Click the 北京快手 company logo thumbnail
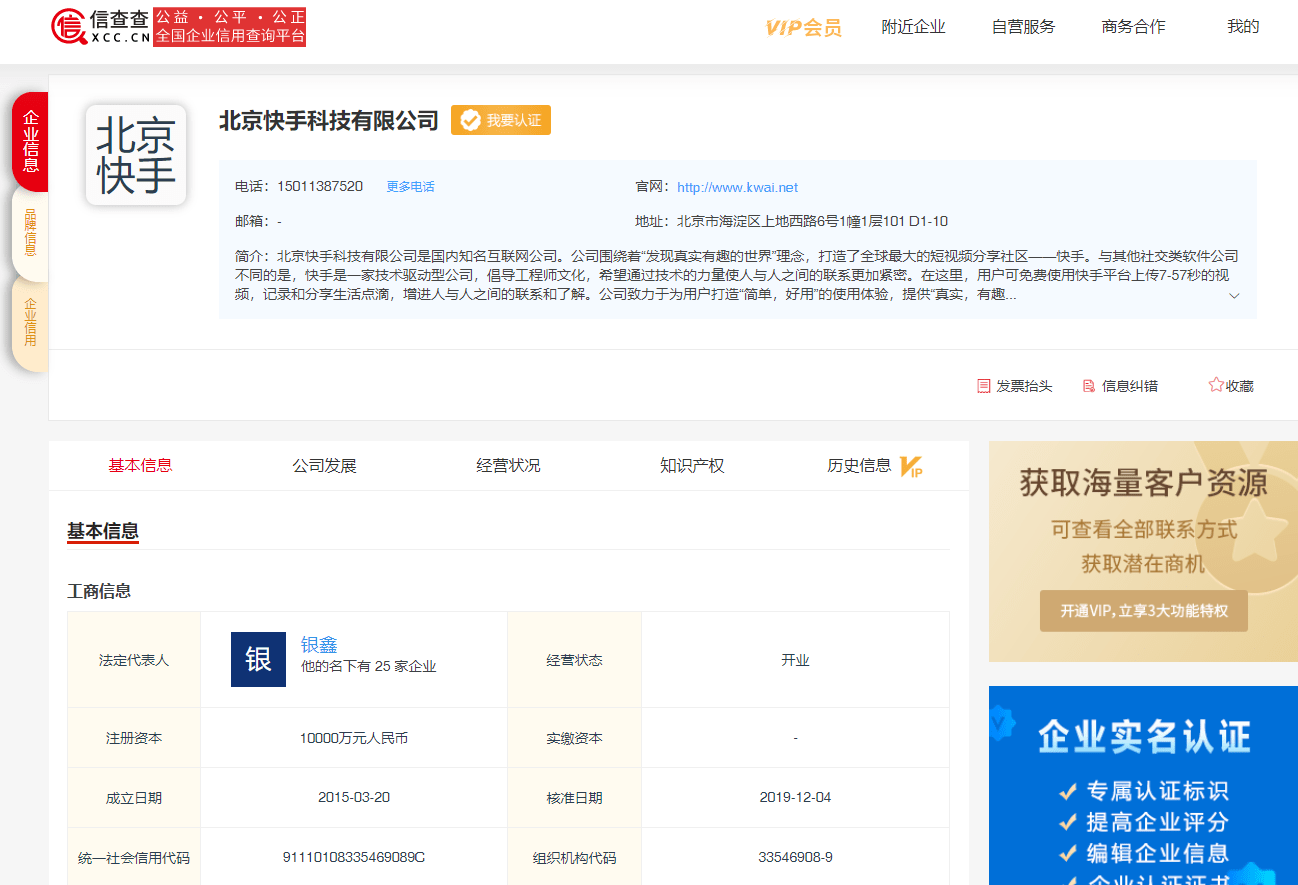This screenshot has width=1298, height=885. tap(136, 155)
